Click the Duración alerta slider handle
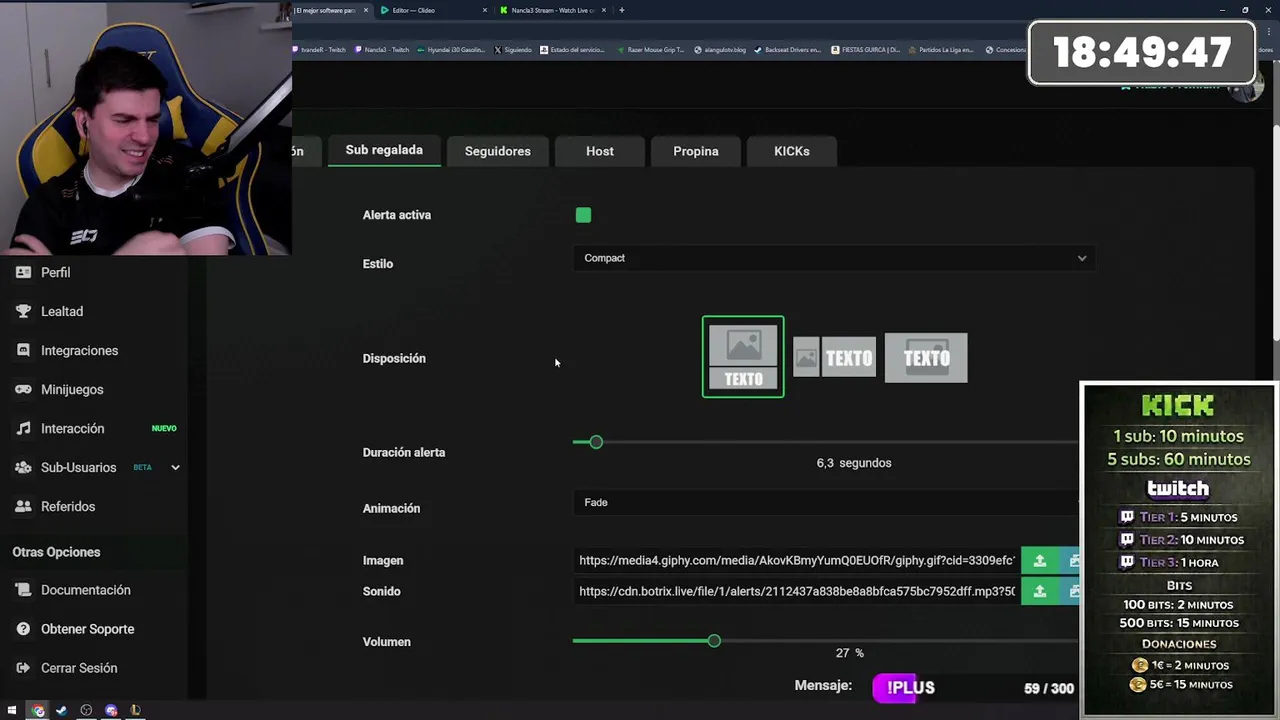The image size is (1280, 720). tap(596, 442)
